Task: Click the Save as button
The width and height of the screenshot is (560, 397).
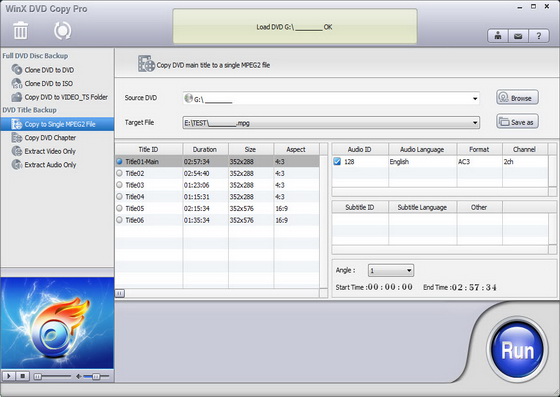Action: (517, 122)
